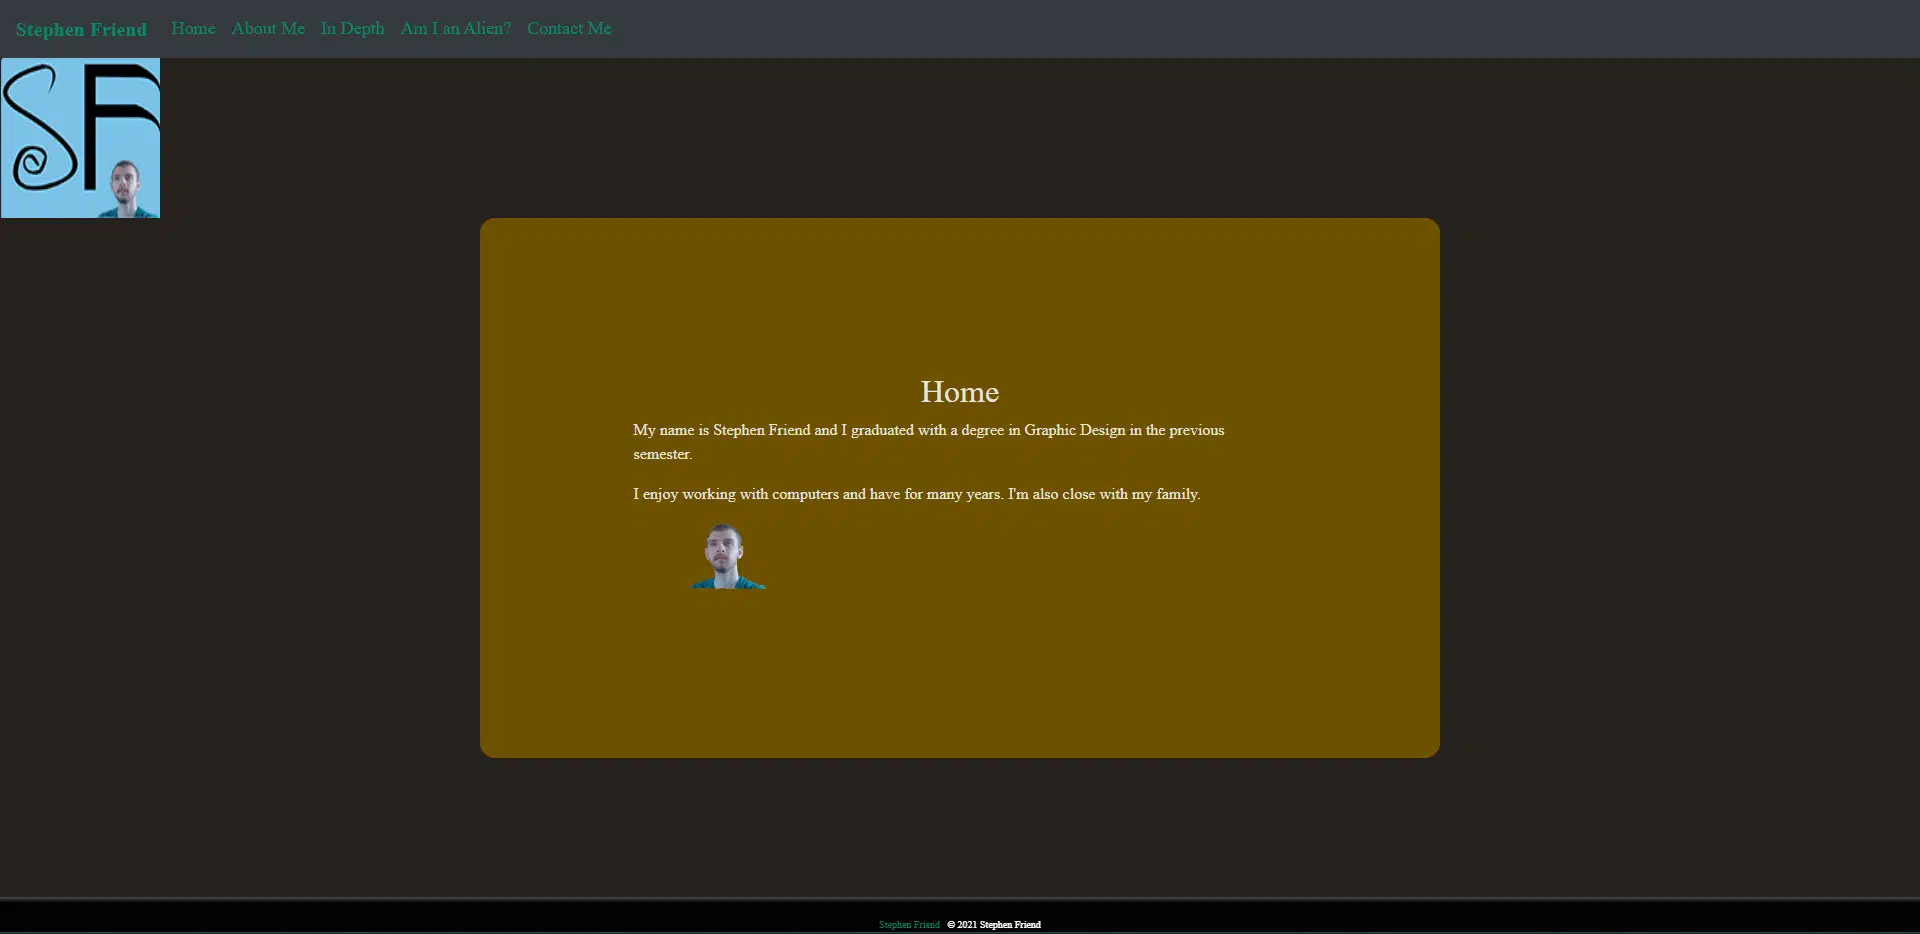Click the name Stephen Friend in intro paragraph

761,430
